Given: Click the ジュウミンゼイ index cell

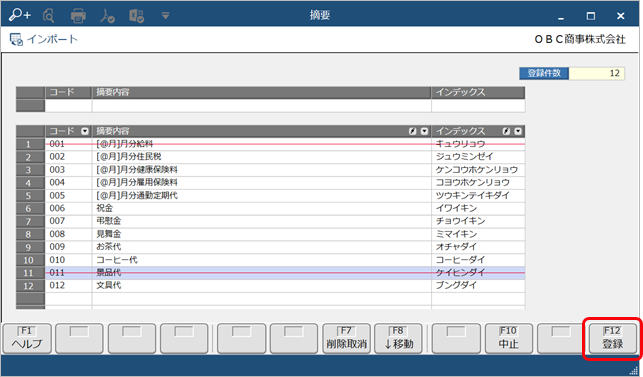Looking at the screenshot, I should [x=478, y=157].
